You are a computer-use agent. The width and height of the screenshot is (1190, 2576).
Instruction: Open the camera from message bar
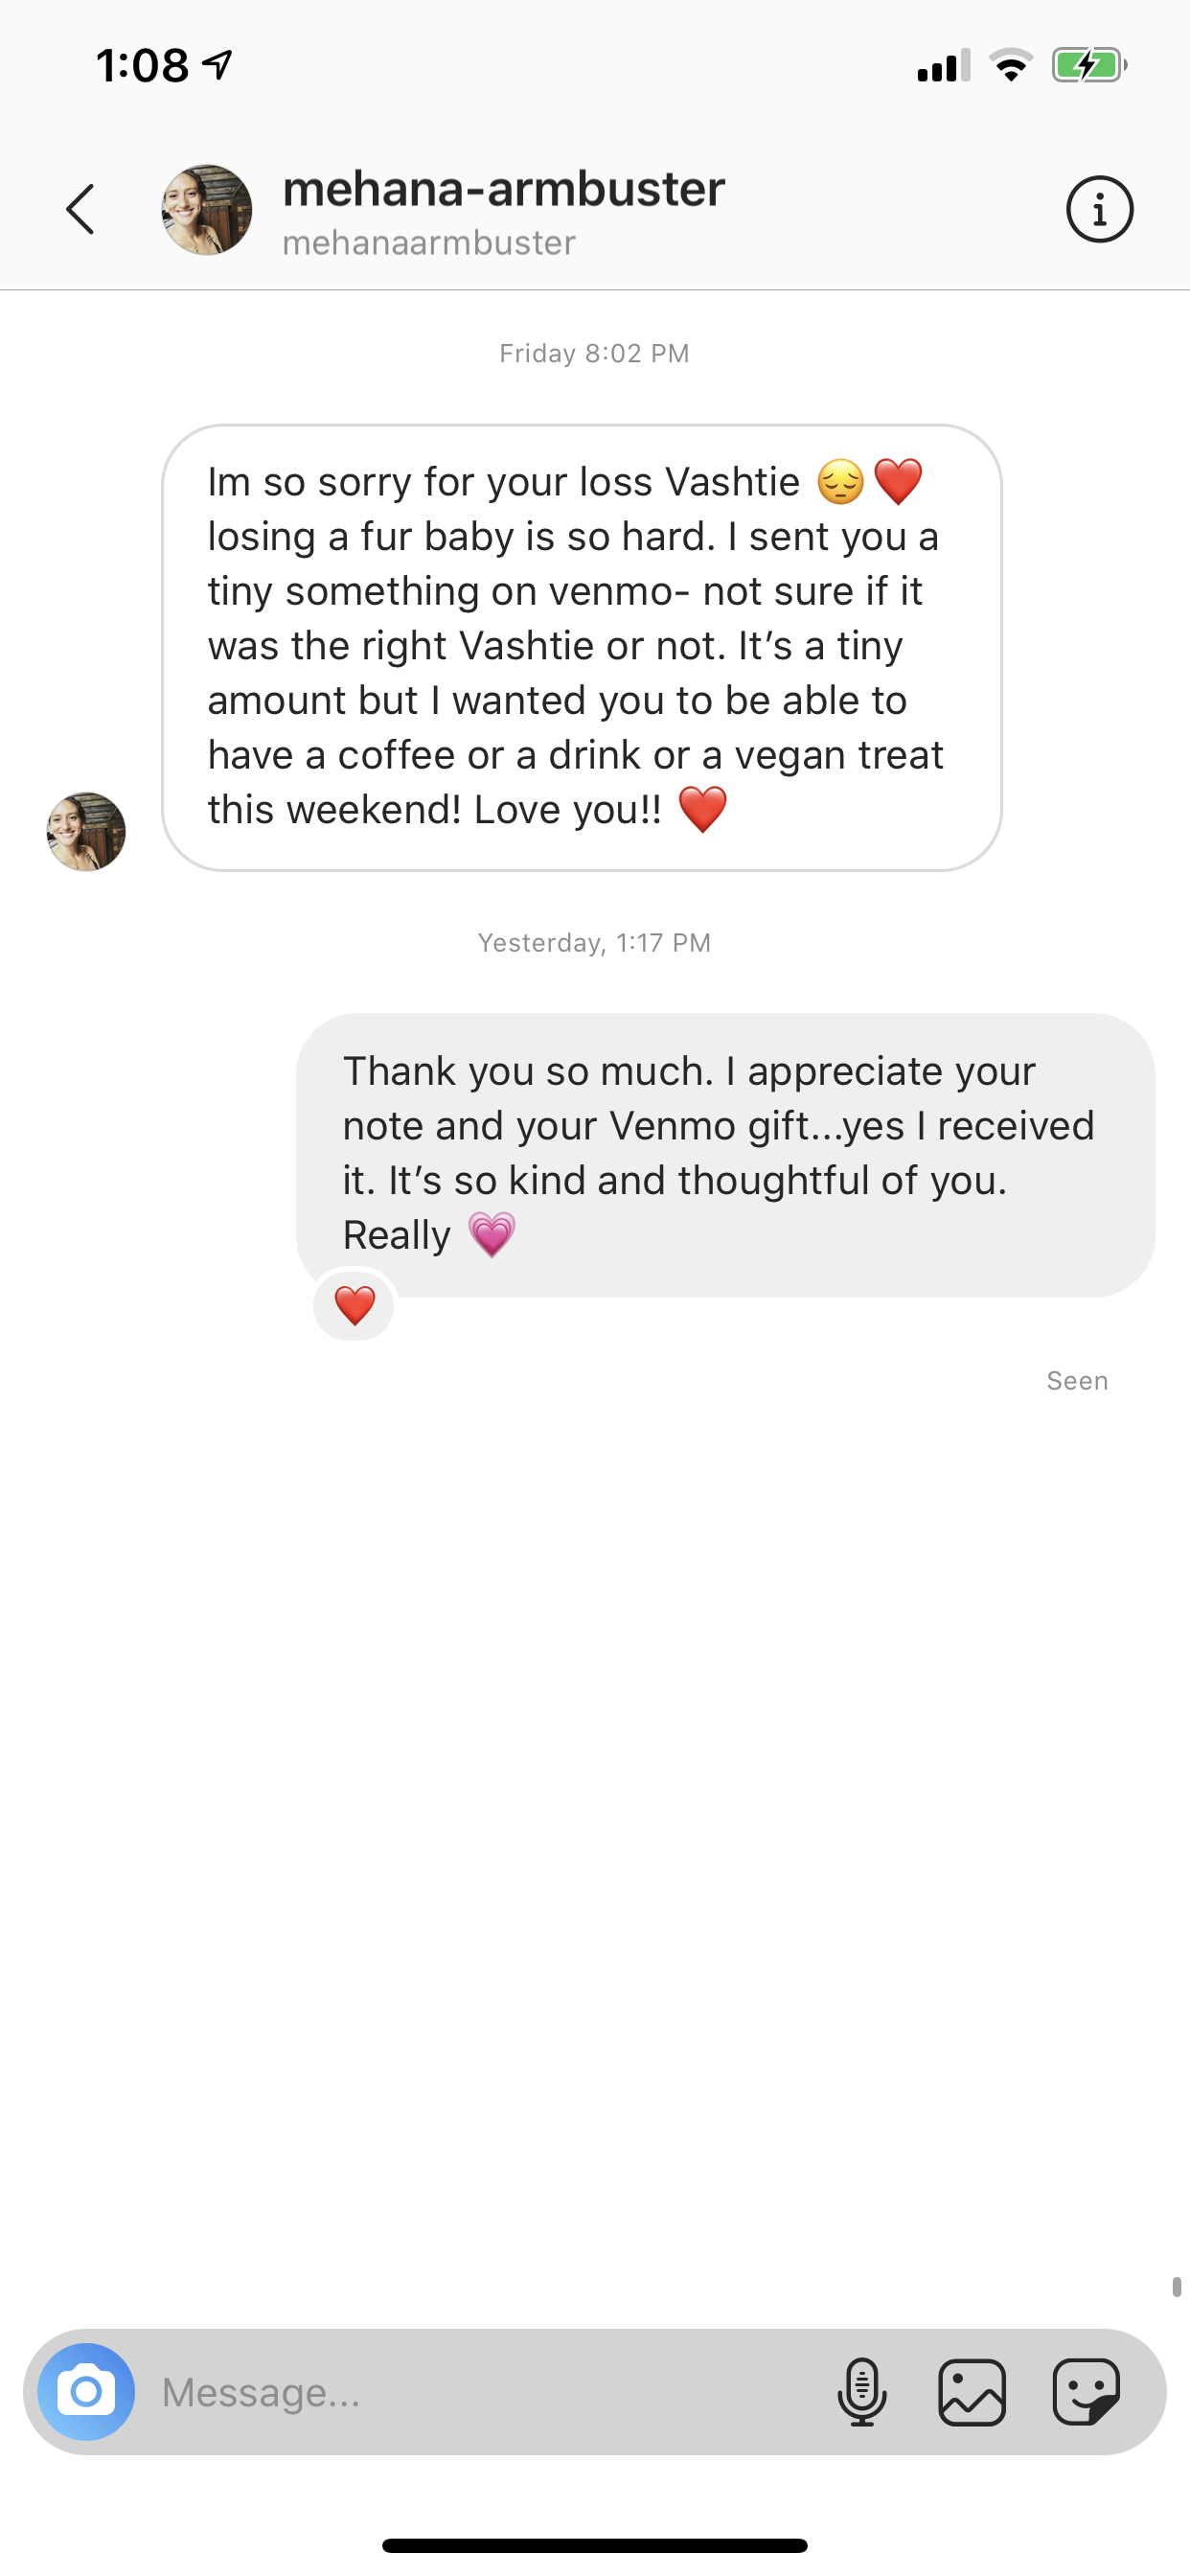tap(86, 2391)
